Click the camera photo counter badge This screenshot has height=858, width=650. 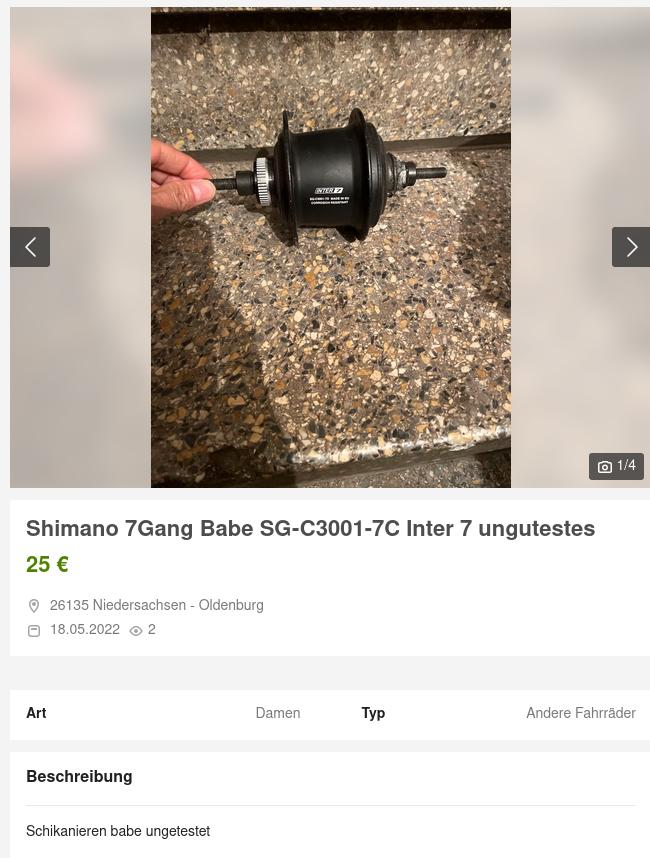point(616,466)
